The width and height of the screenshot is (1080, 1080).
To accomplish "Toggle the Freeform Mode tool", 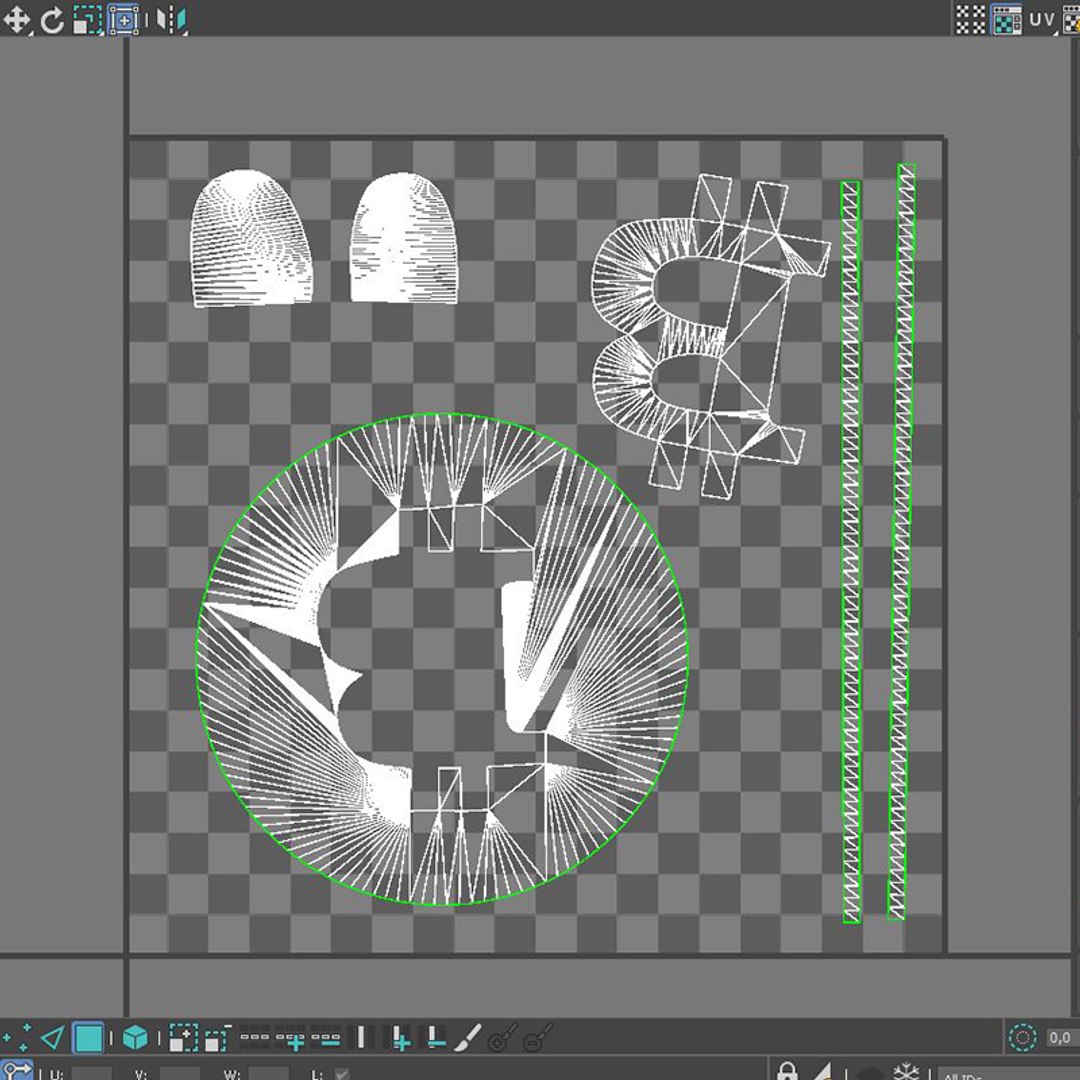I will 123,20.
